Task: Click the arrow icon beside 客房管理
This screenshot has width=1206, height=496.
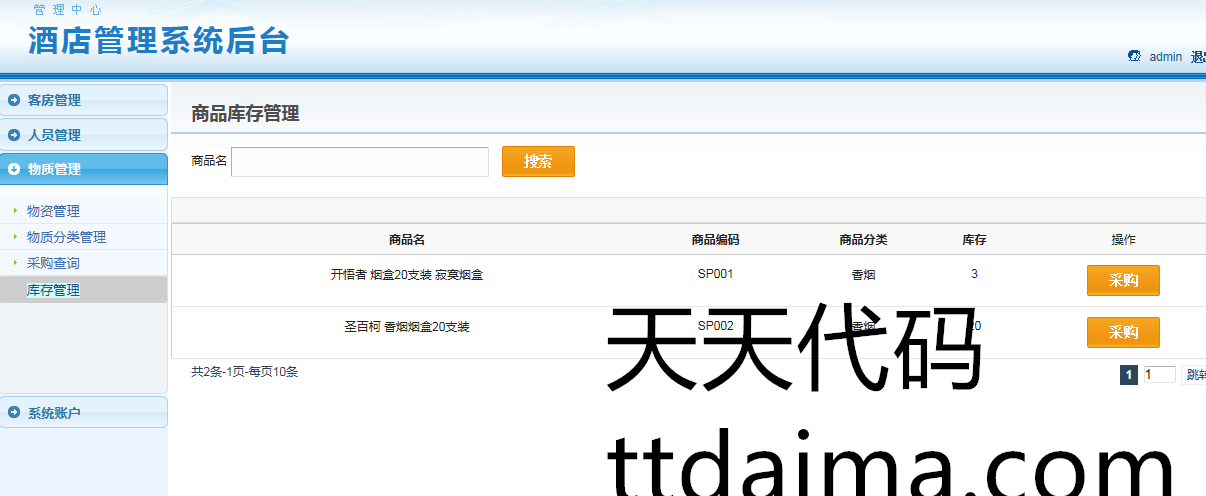Action: (14, 100)
